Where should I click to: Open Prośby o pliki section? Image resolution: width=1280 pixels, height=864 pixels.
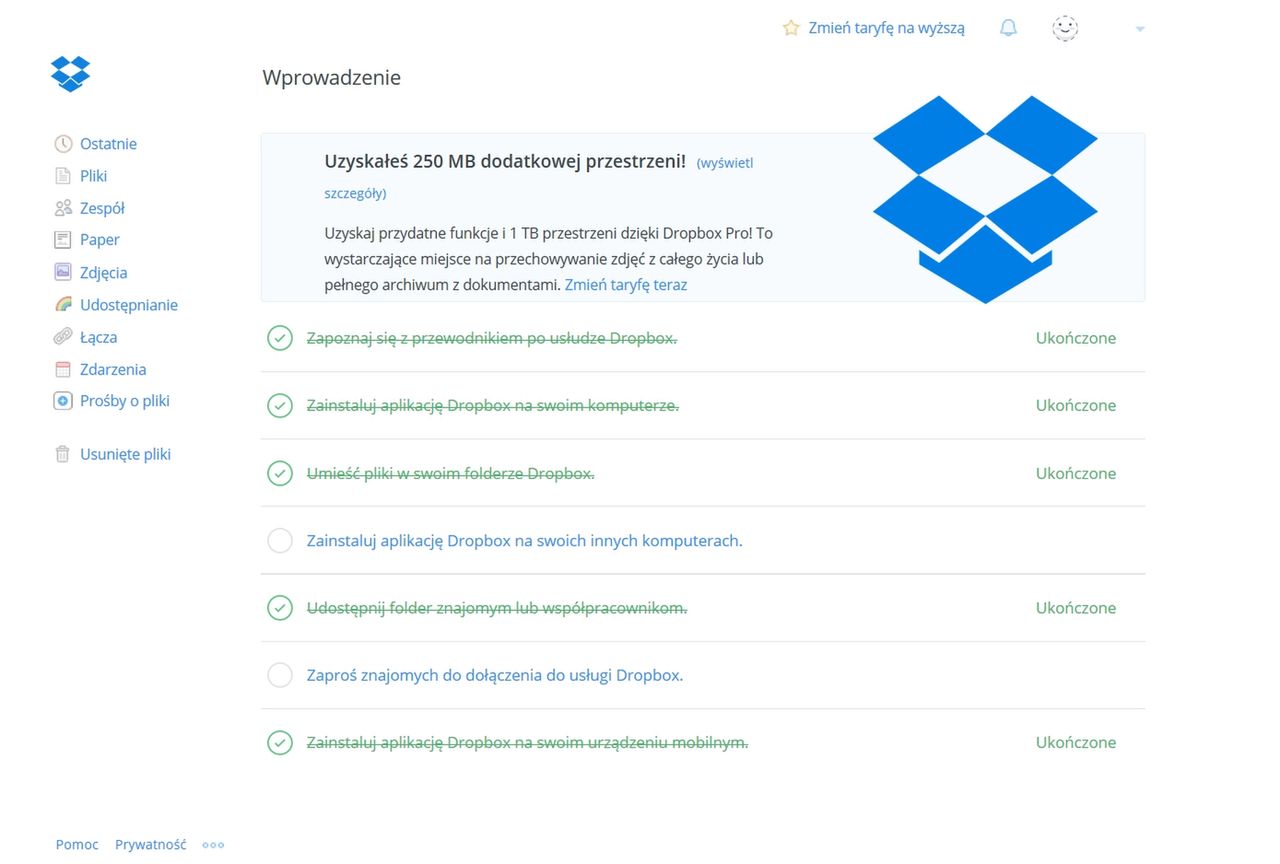[x=125, y=401]
